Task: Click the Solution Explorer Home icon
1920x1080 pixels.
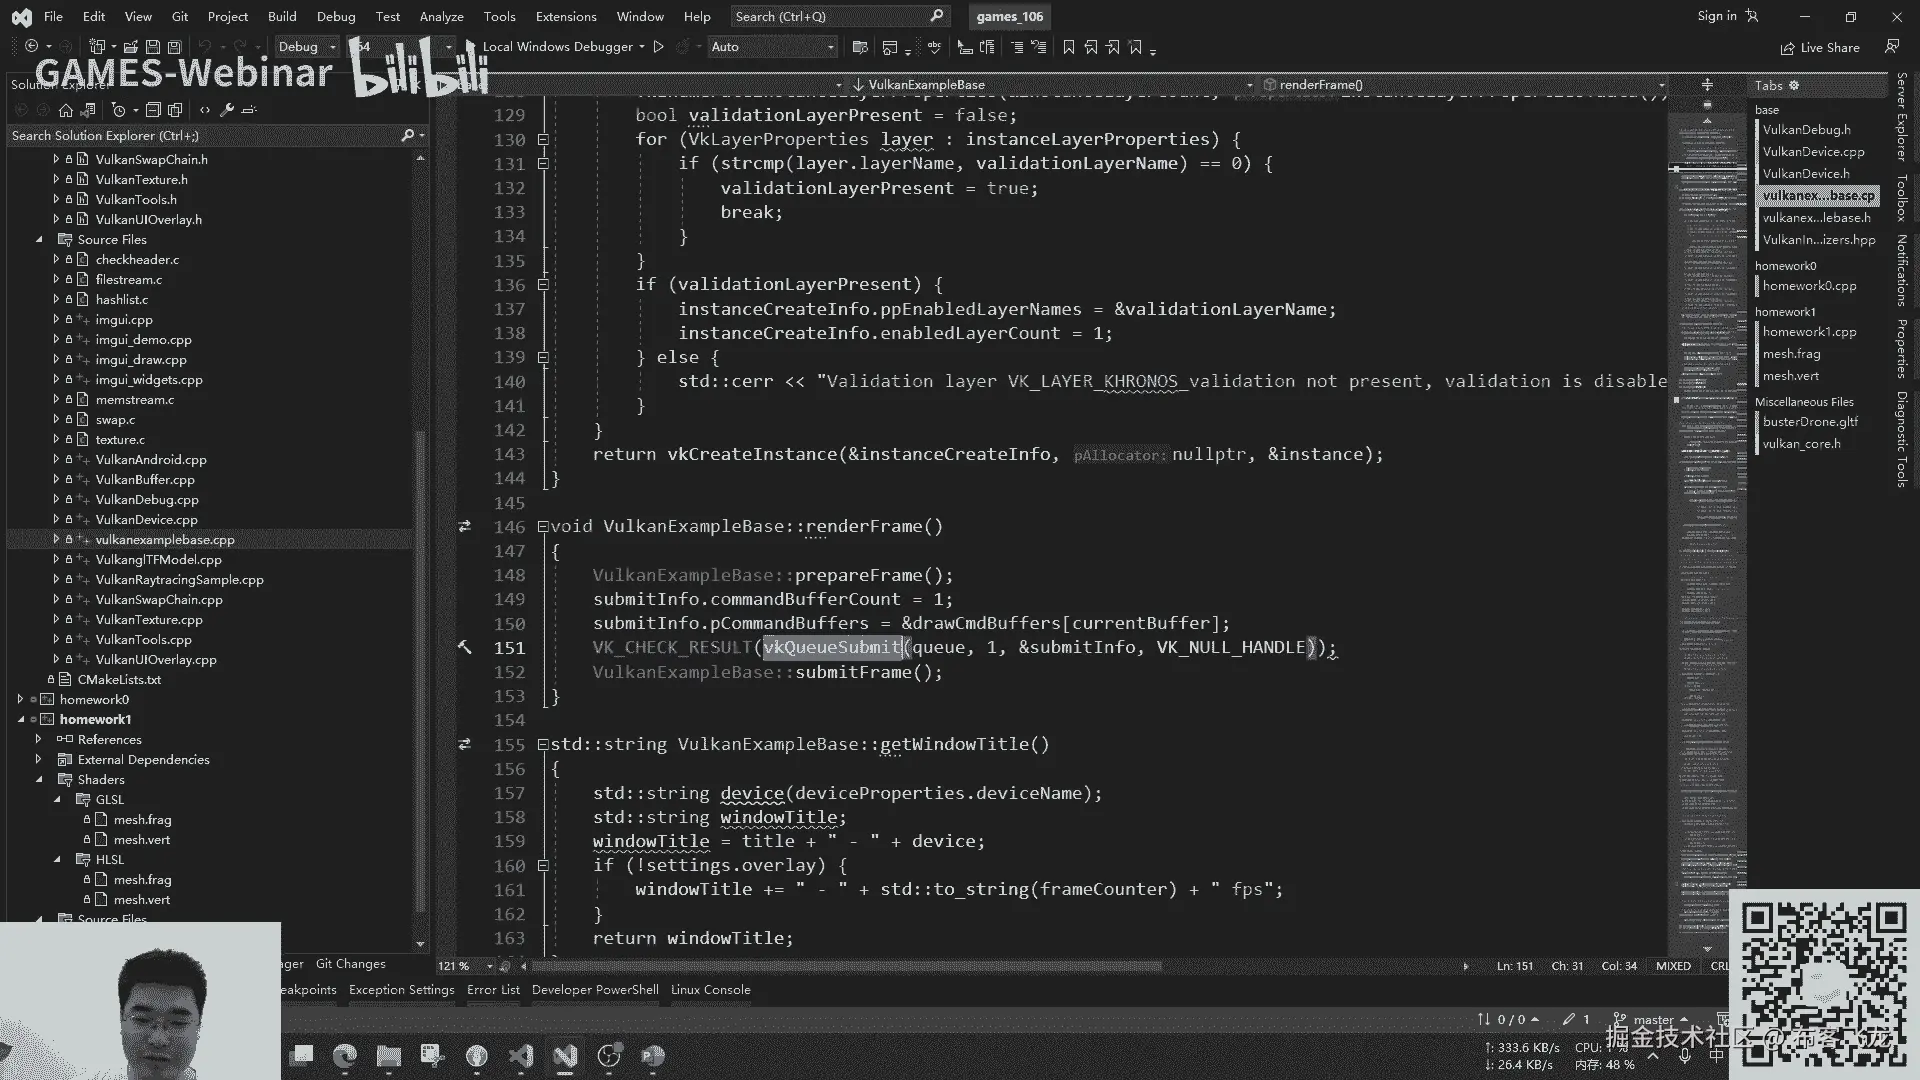Action: 66,110
